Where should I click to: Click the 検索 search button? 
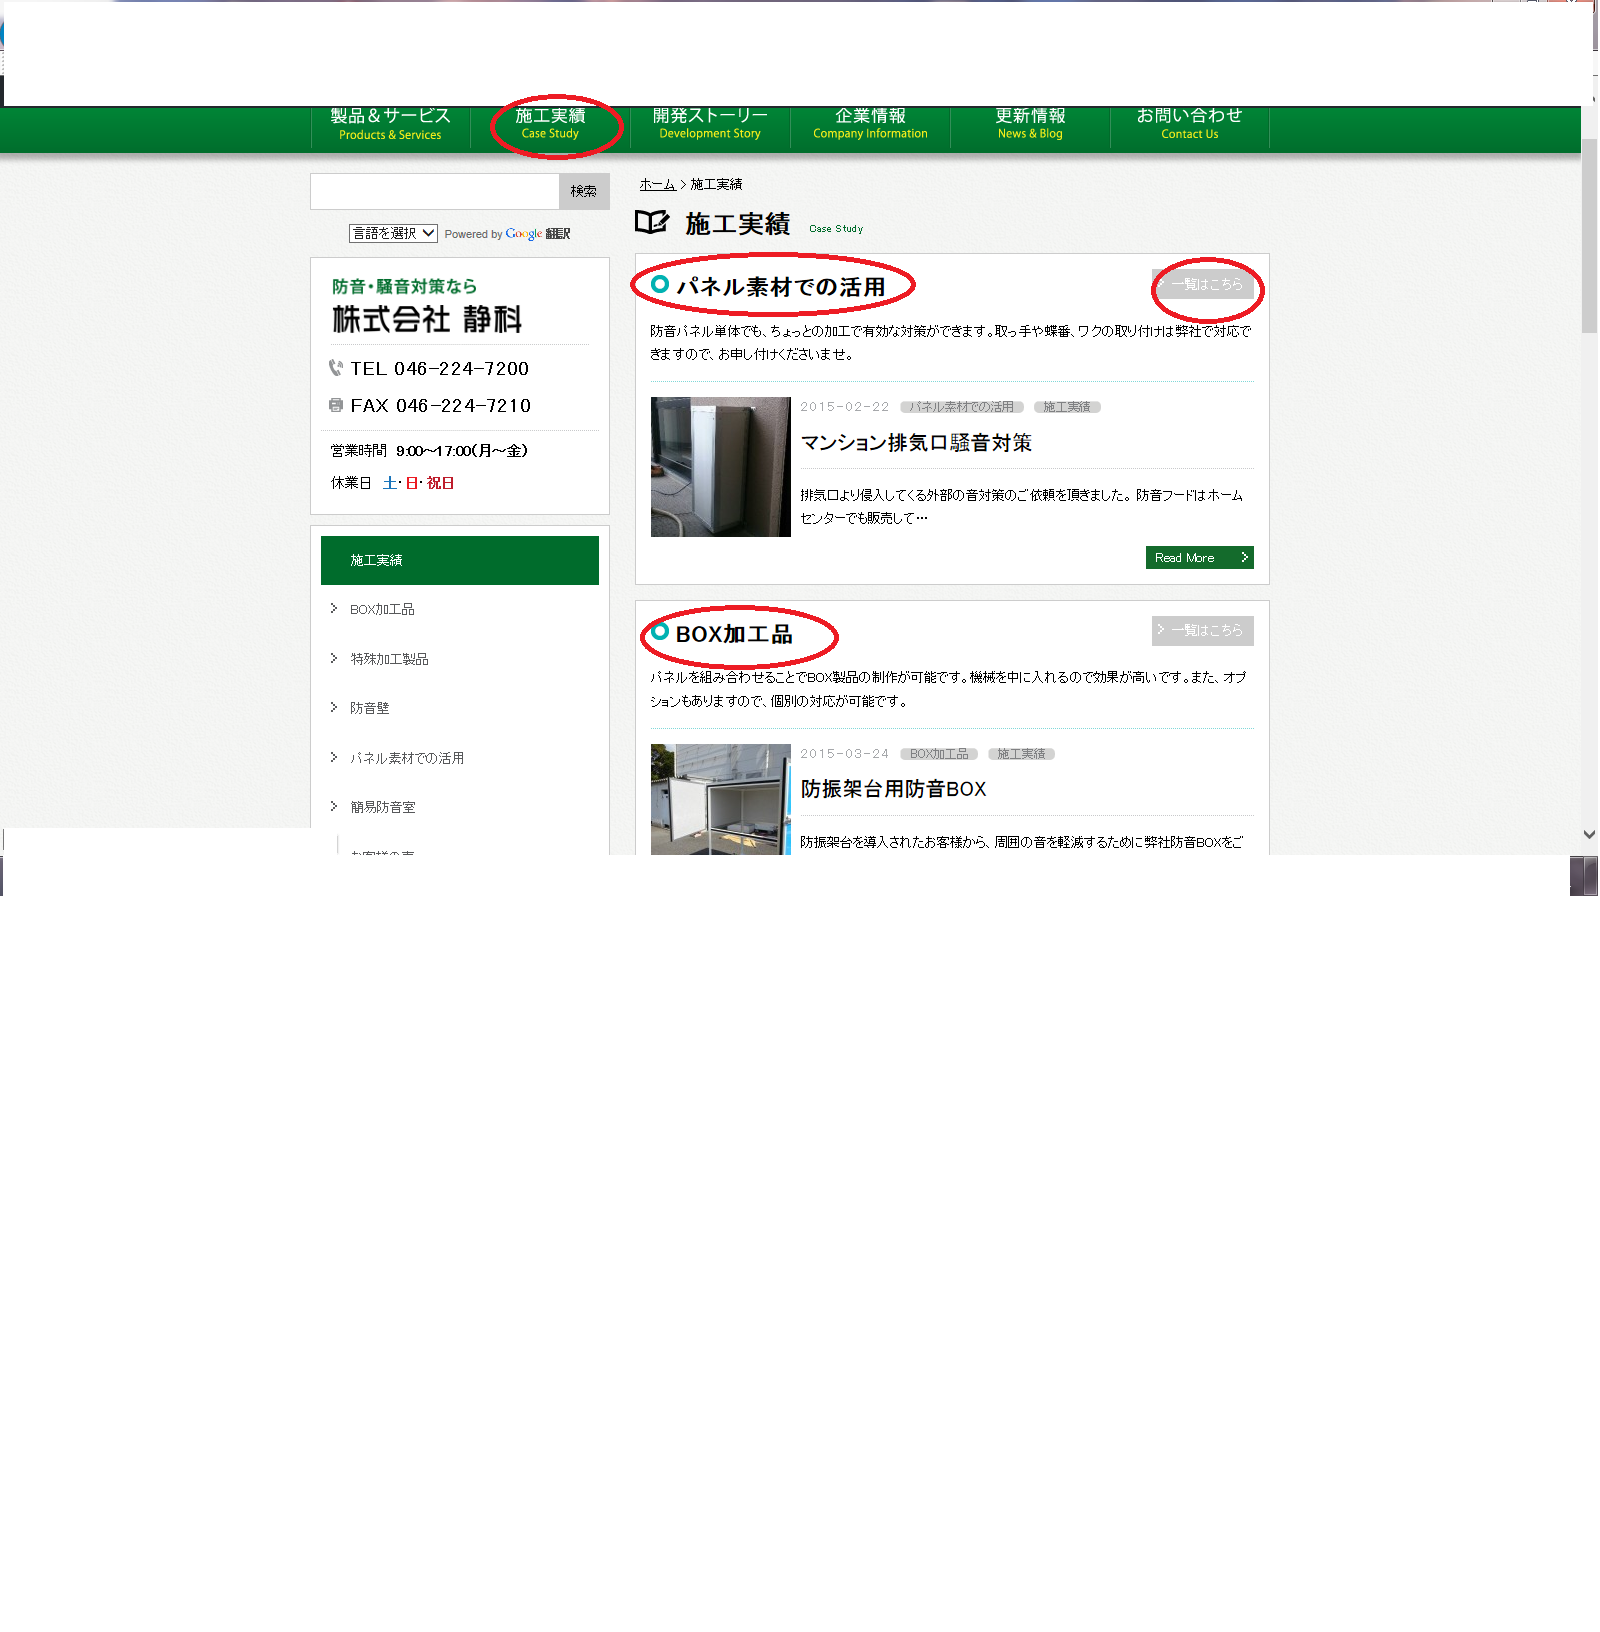pos(584,191)
